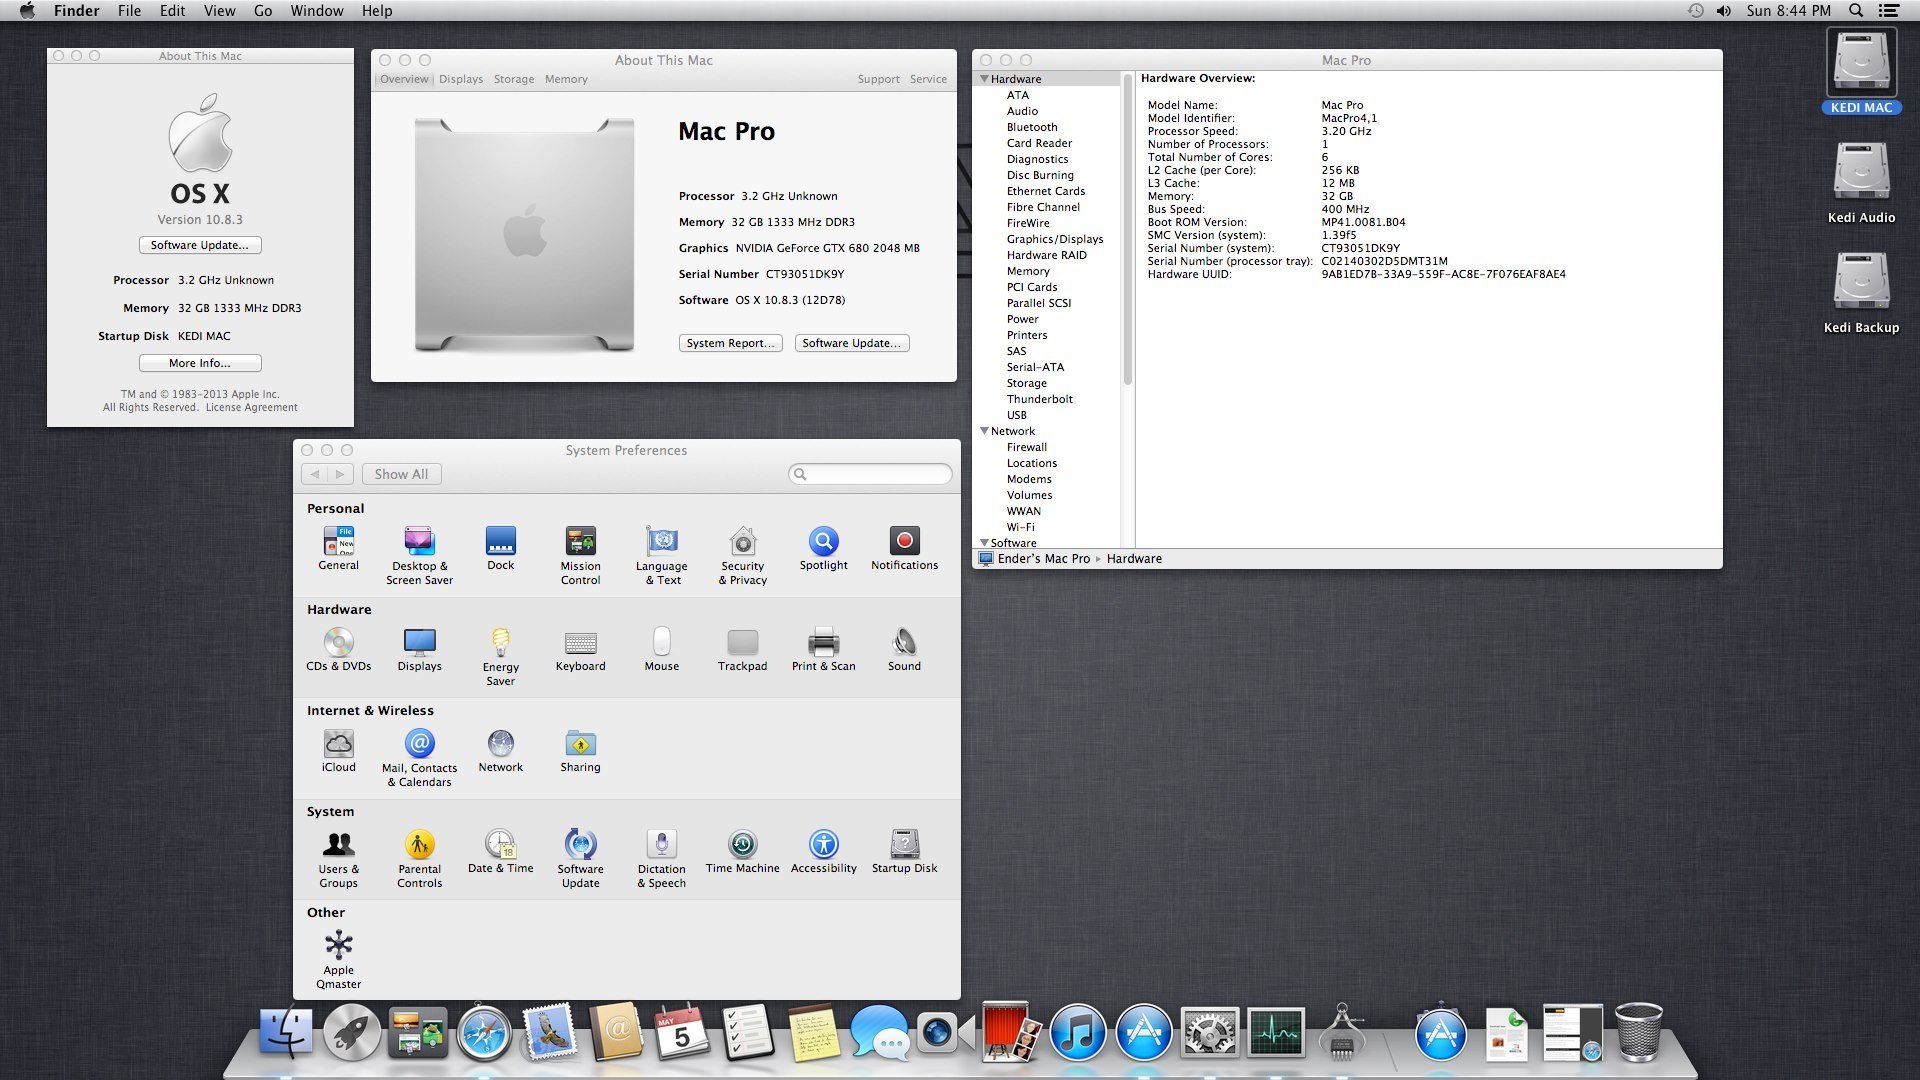1920x1080 pixels.
Task: Open the Go menu in the menu bar
Action: click(x=263, y=11)
